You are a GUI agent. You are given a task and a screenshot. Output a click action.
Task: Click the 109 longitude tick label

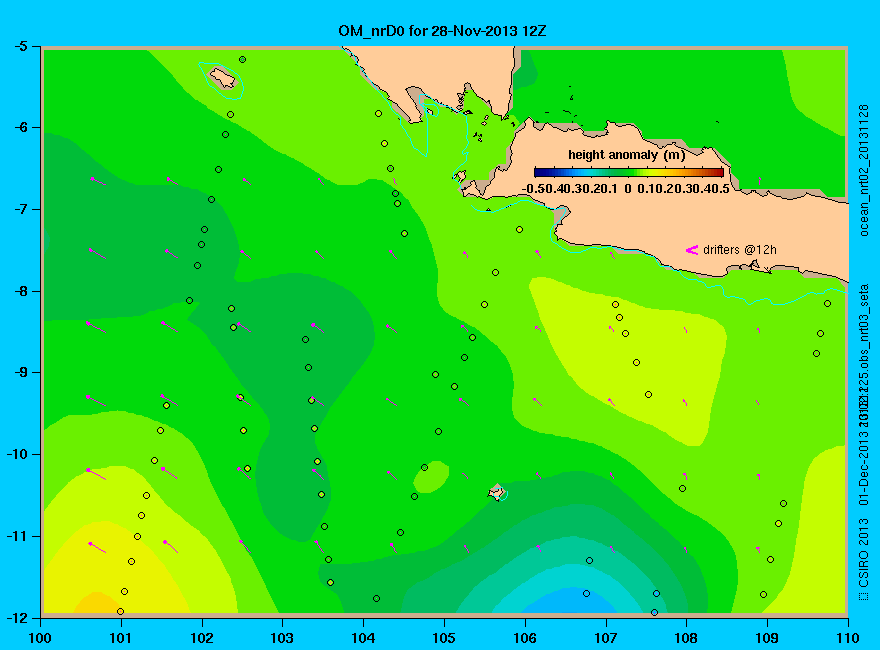(x=767, y=638)
